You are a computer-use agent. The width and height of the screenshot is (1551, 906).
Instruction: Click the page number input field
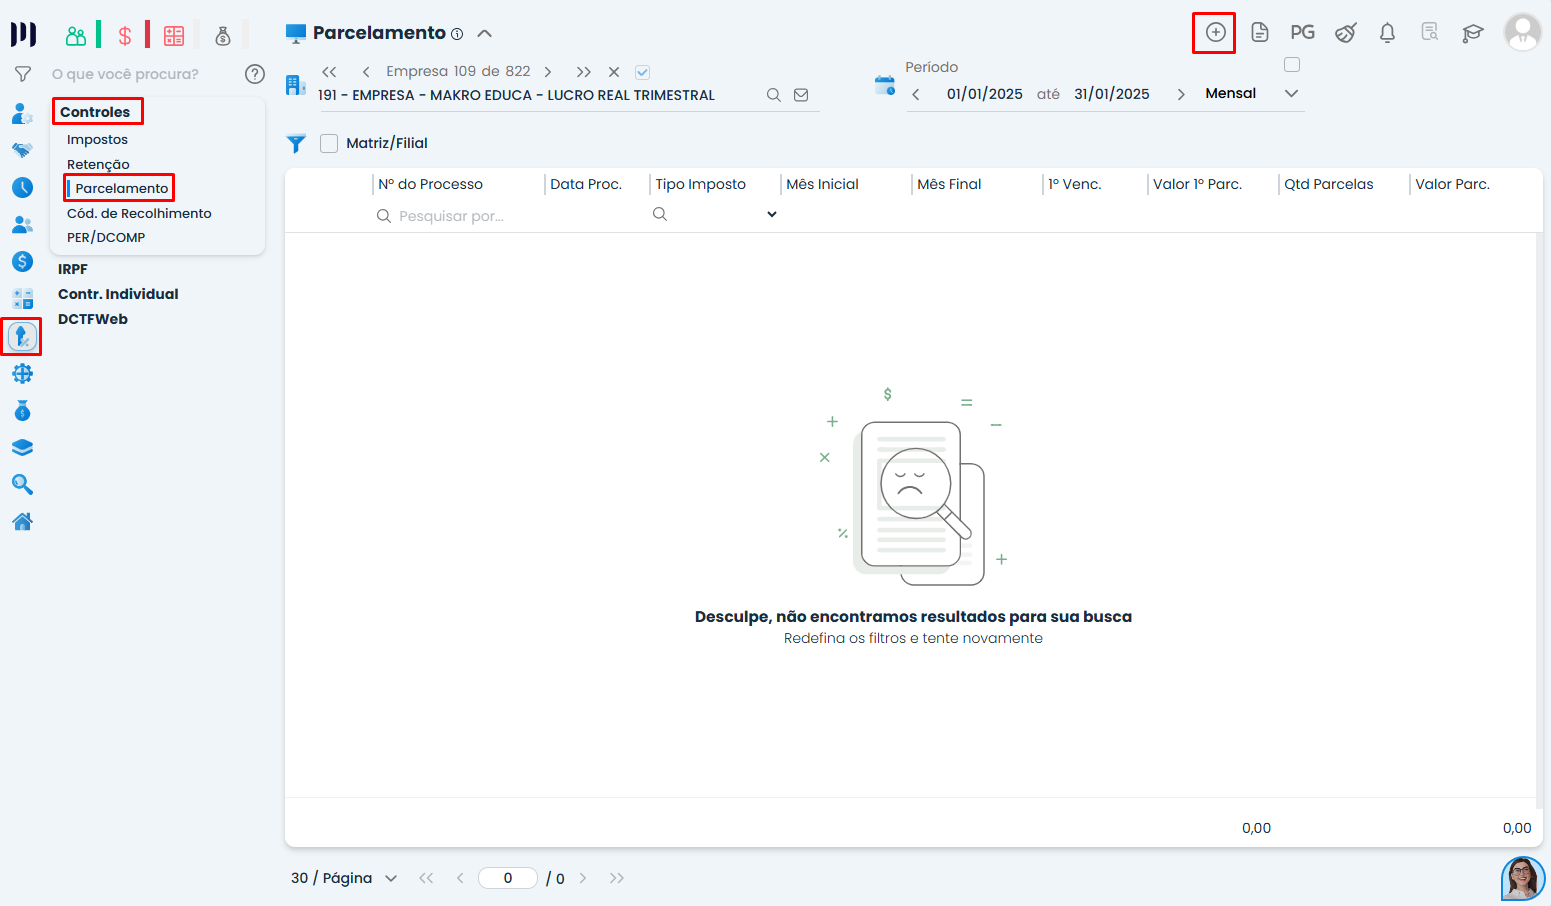click(508, 878)
